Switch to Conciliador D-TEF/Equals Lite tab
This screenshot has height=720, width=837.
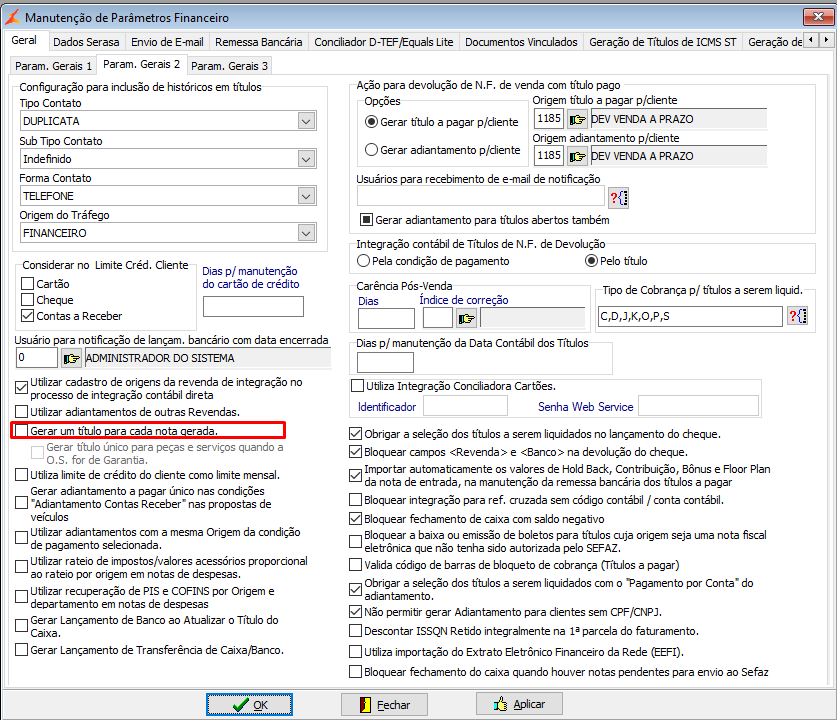coord(383,42)
